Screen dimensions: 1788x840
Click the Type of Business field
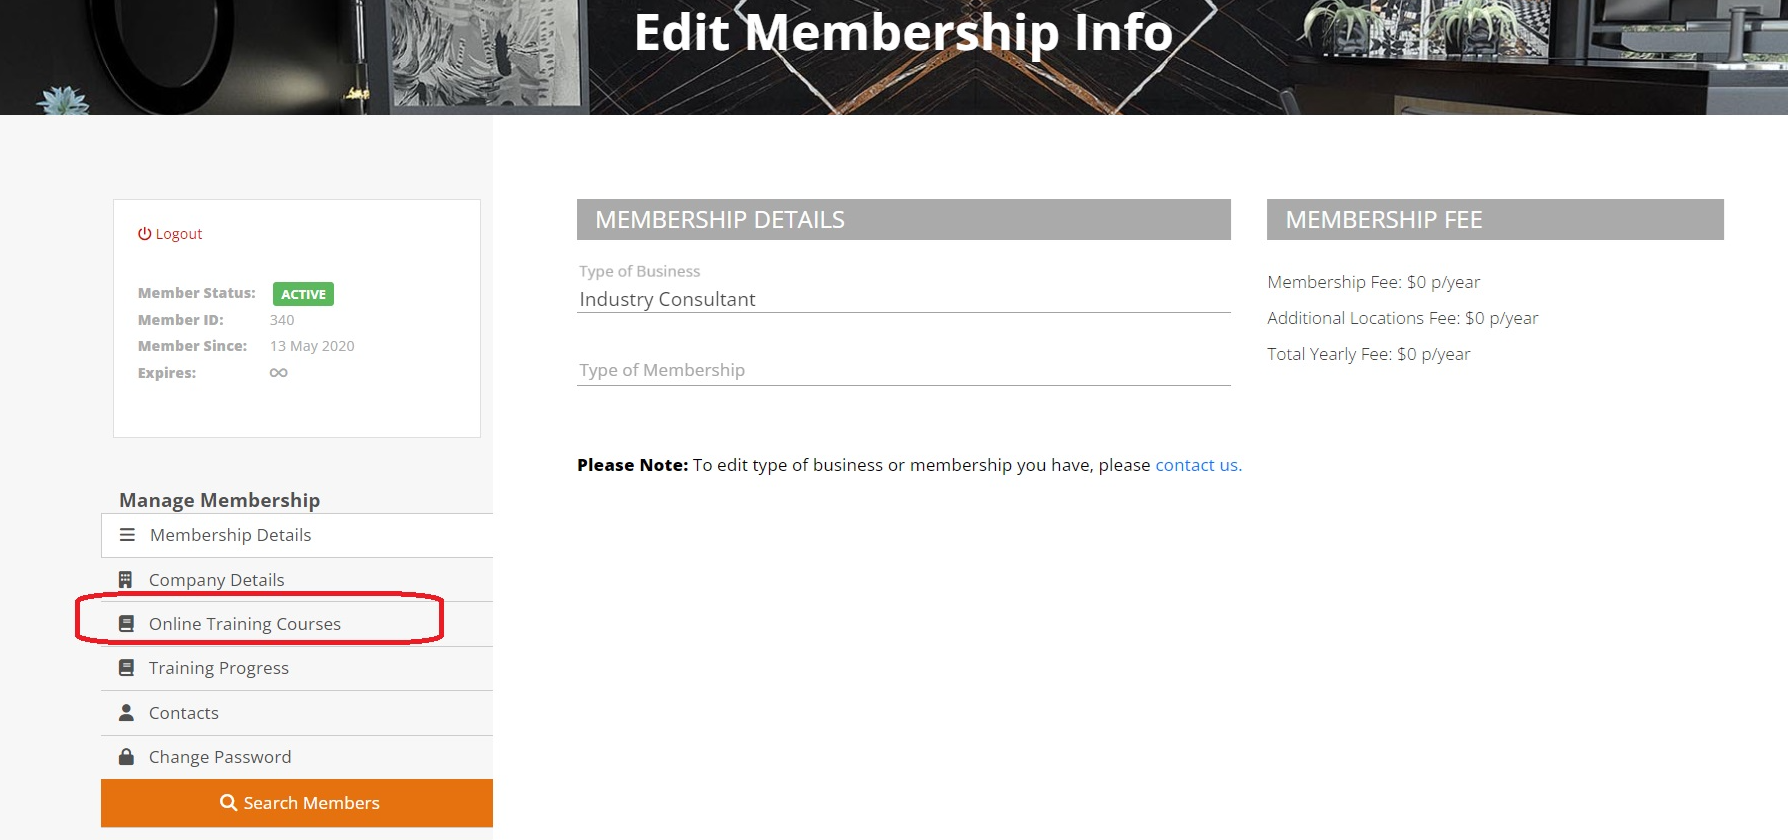[903, 299]
